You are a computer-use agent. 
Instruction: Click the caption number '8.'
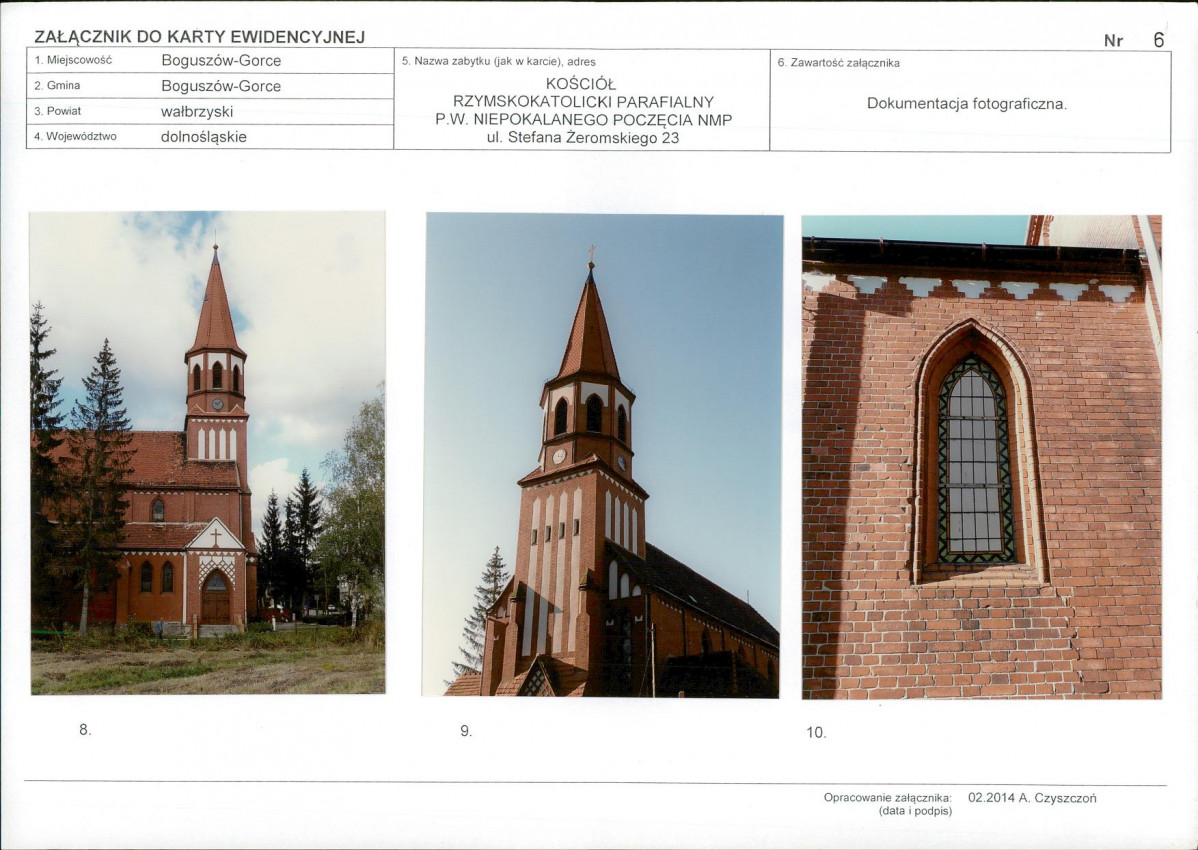[85, 729]
